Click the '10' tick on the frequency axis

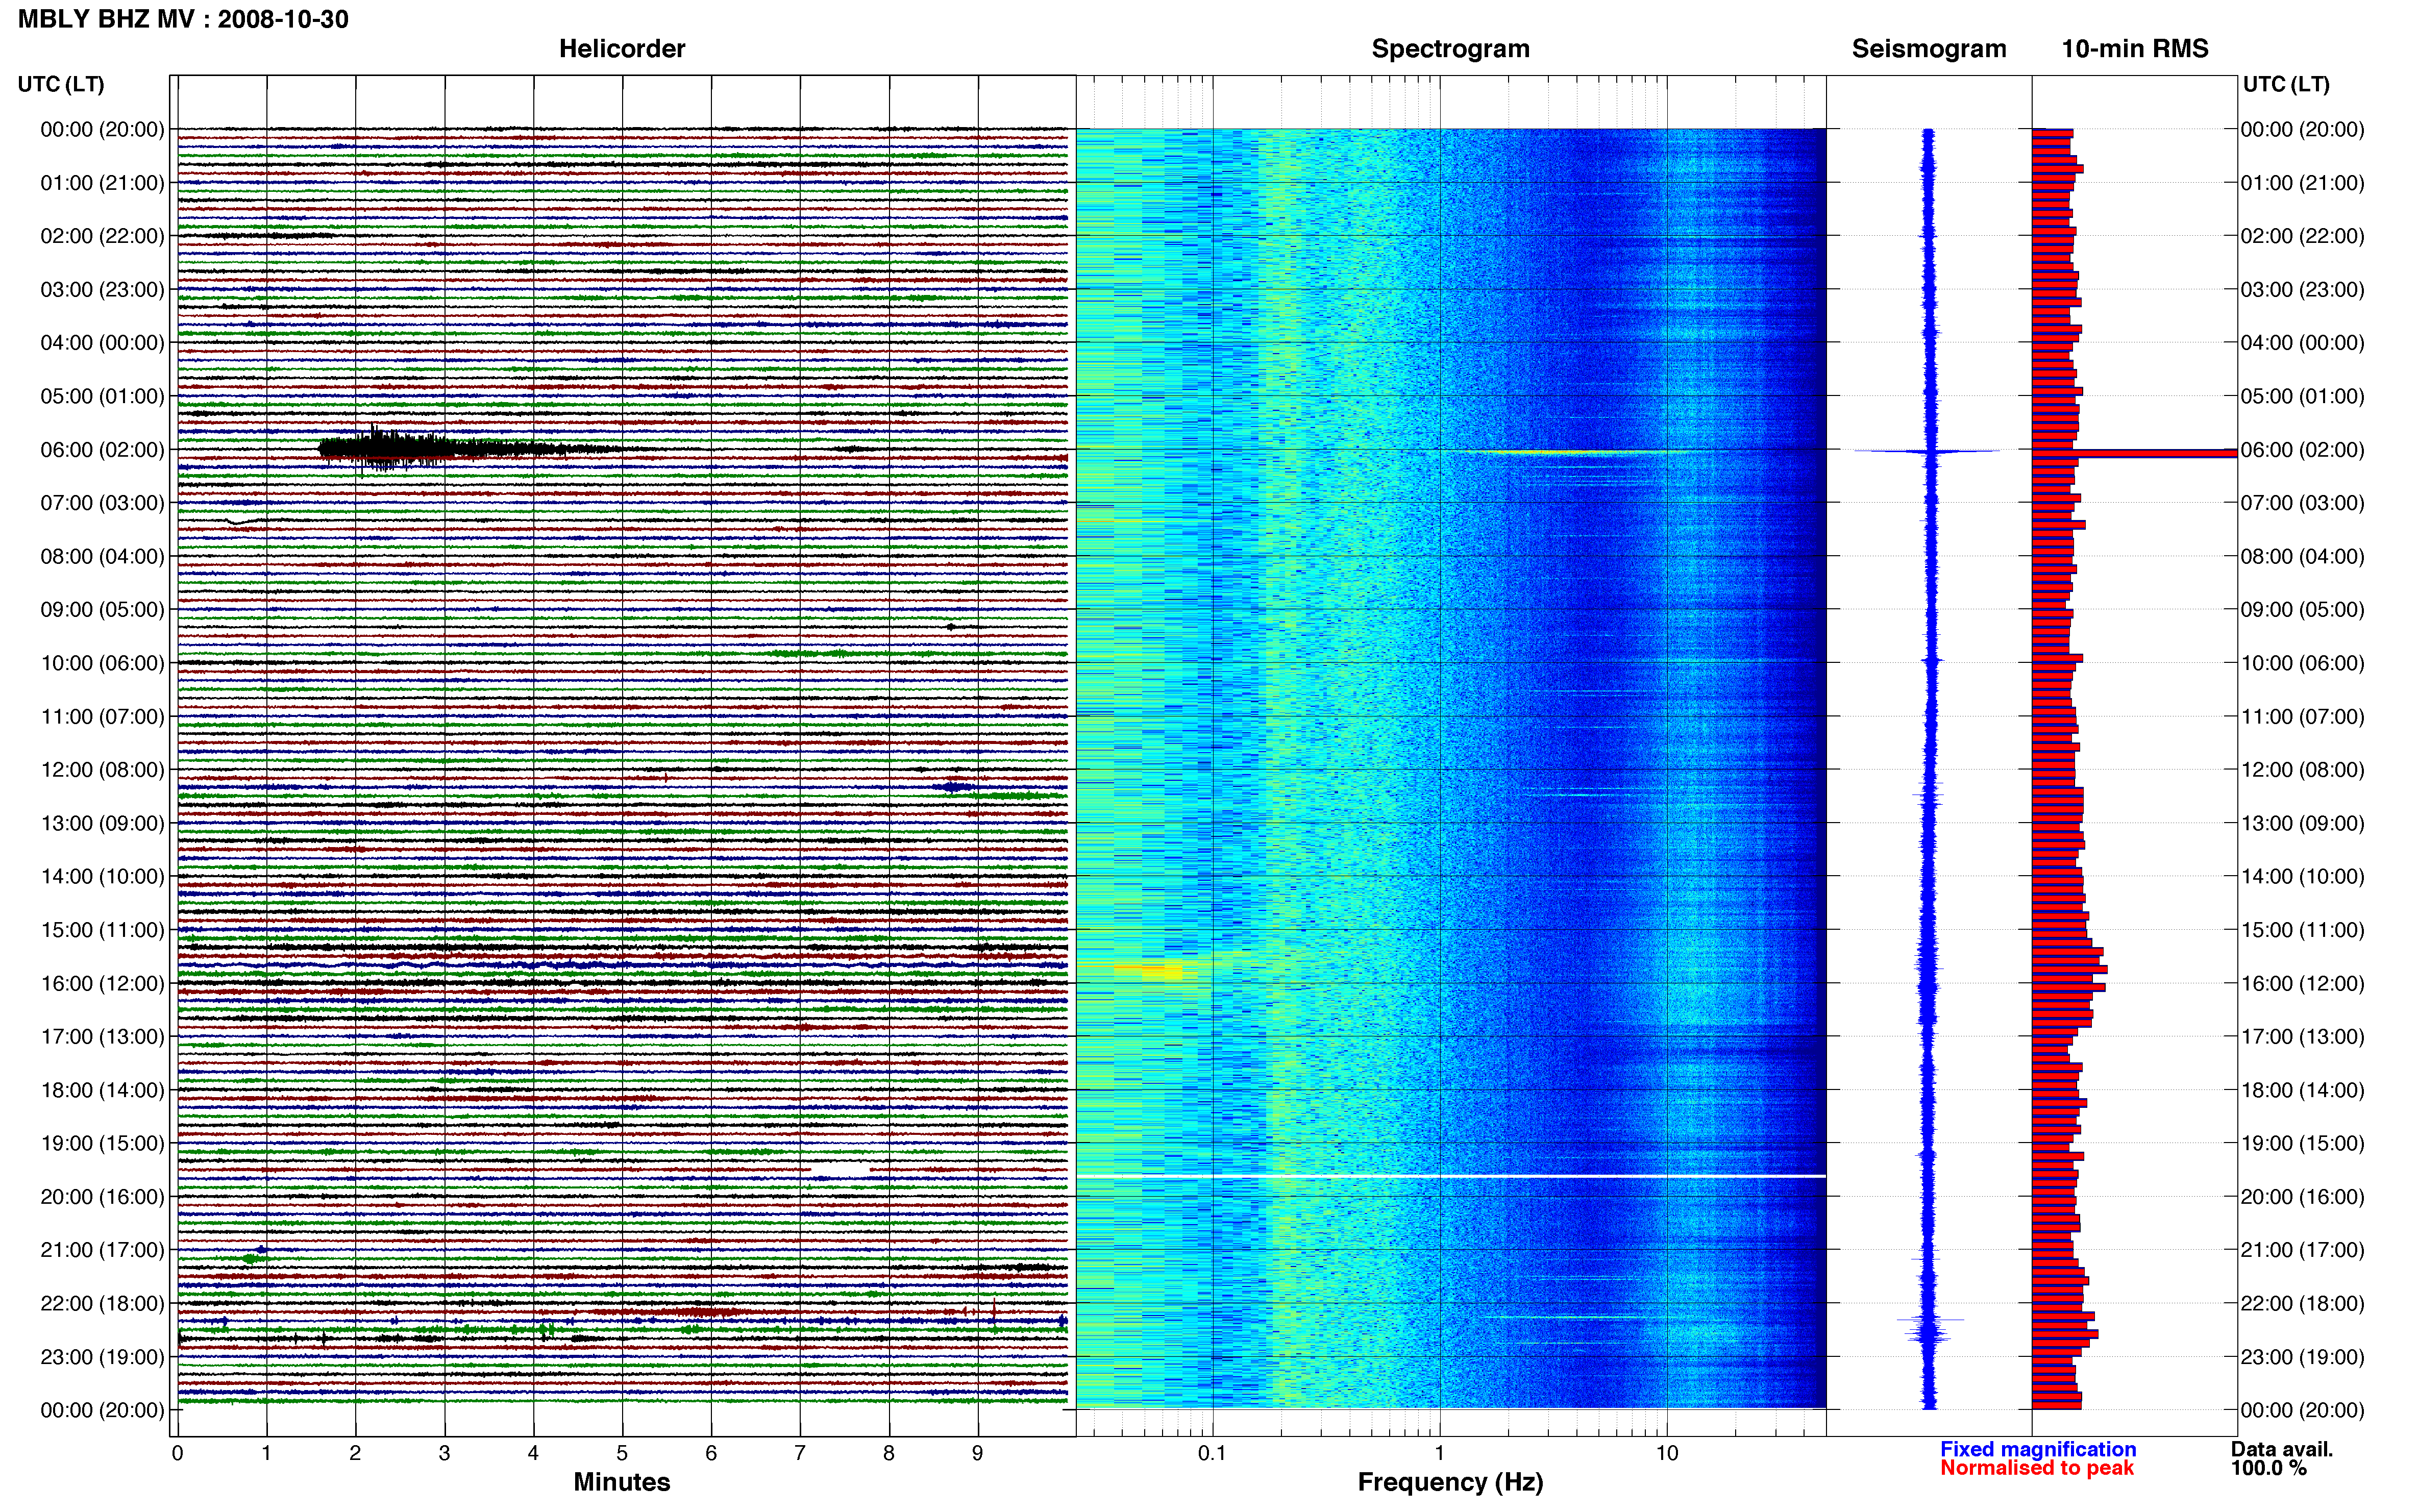click(1666, 1453)
